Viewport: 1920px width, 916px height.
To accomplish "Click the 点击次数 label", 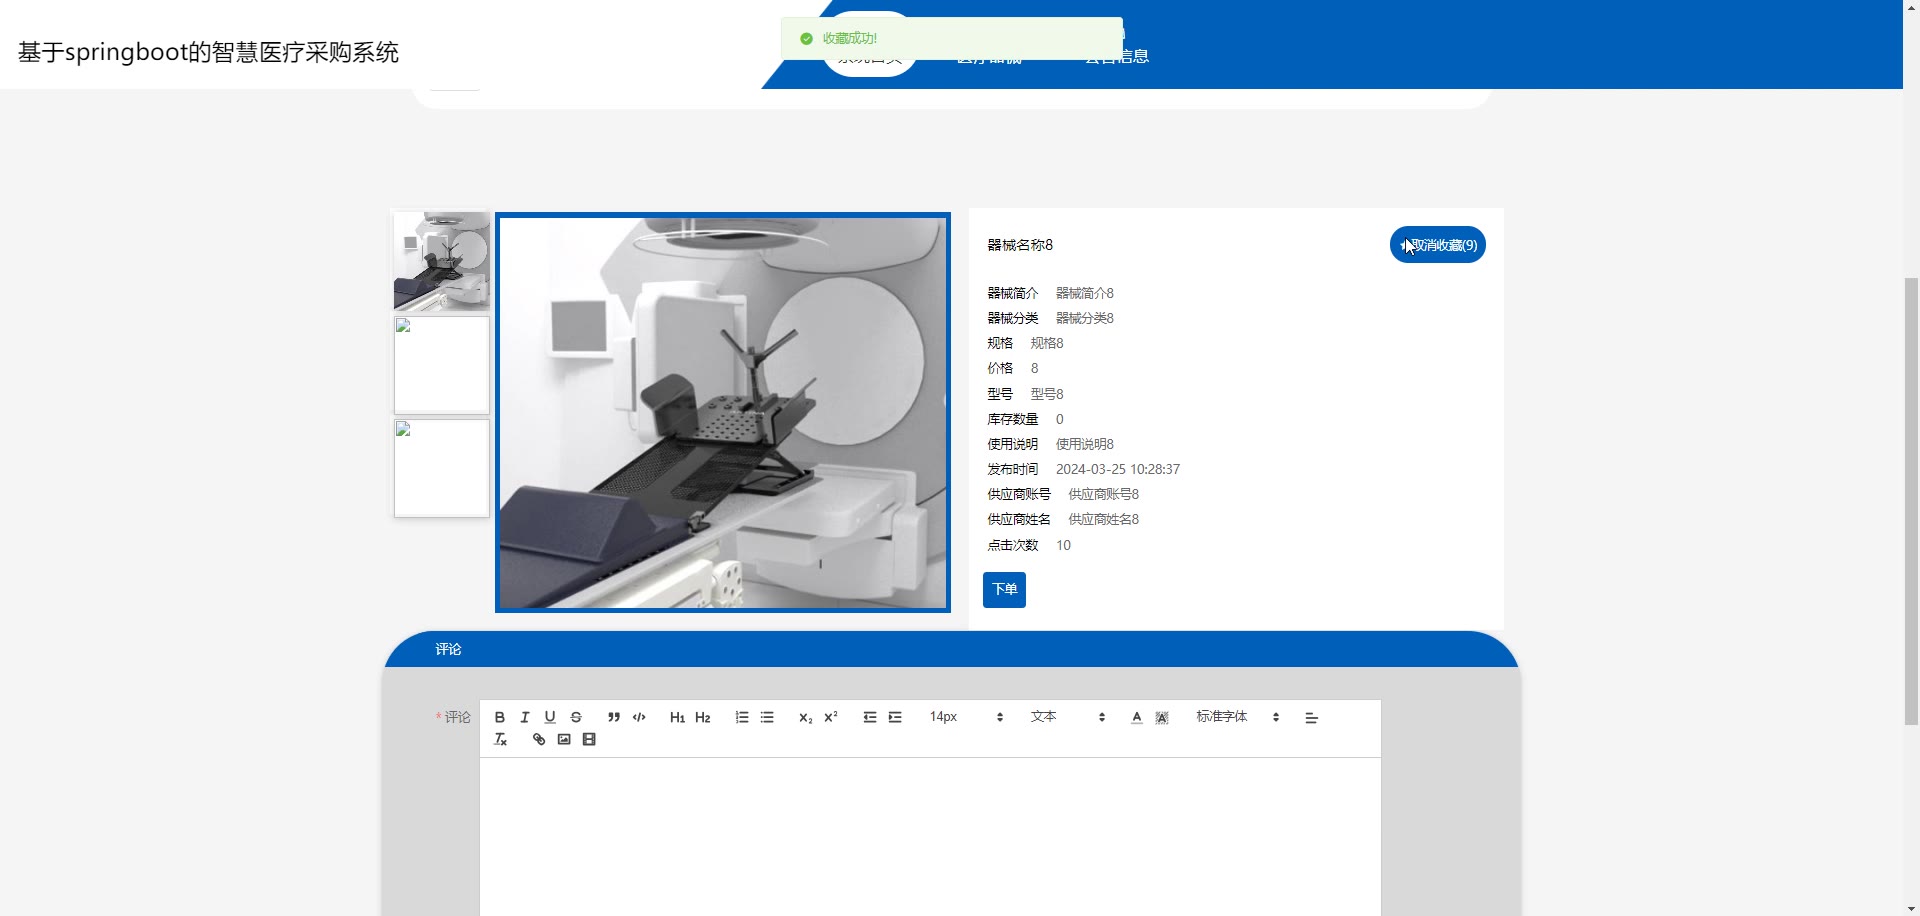I will (1013, 545).
